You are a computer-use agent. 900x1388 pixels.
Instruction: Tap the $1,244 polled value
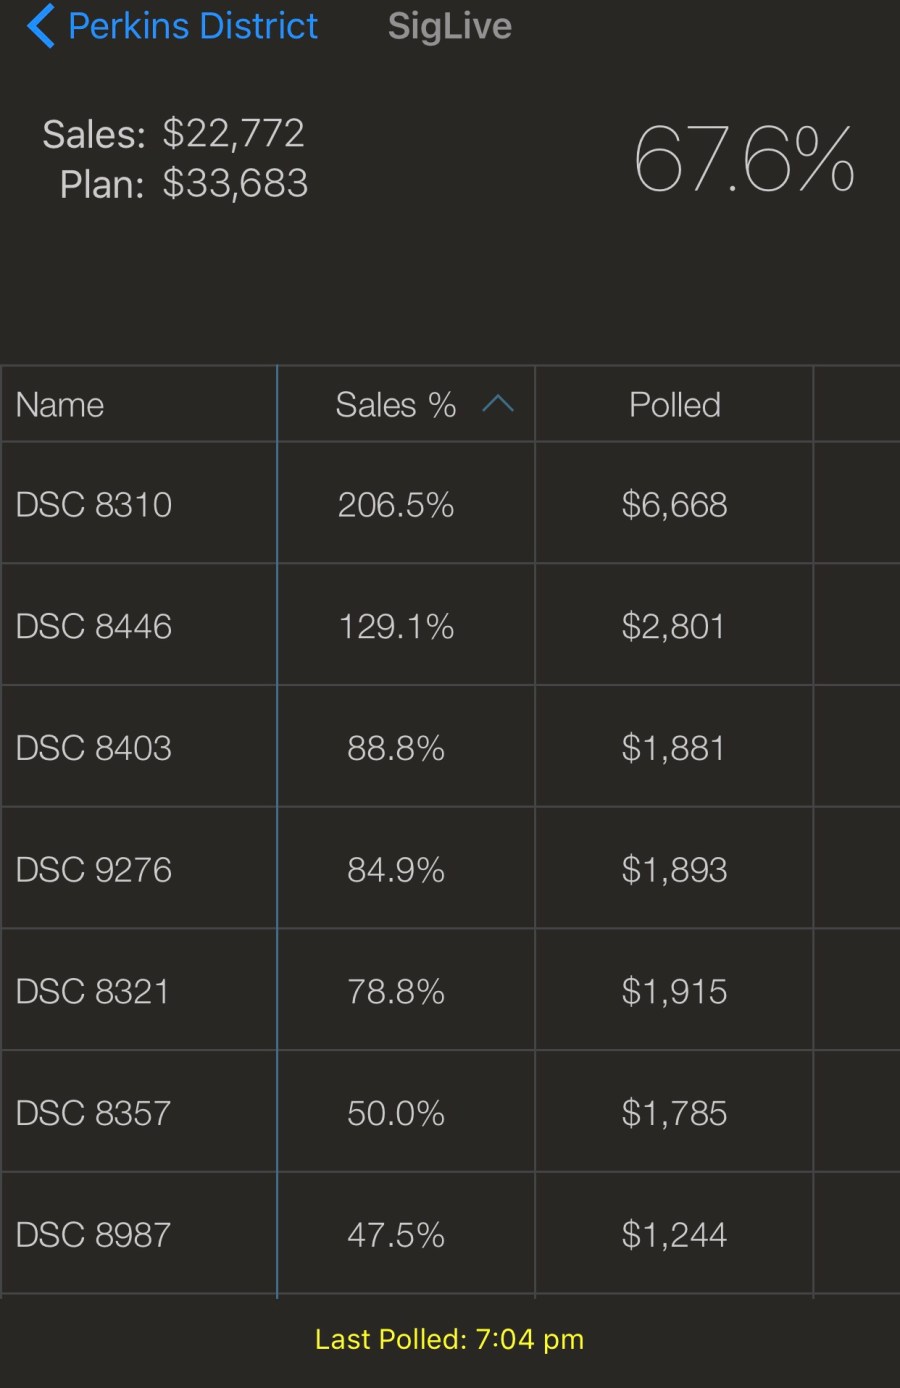pos(674,1235)
